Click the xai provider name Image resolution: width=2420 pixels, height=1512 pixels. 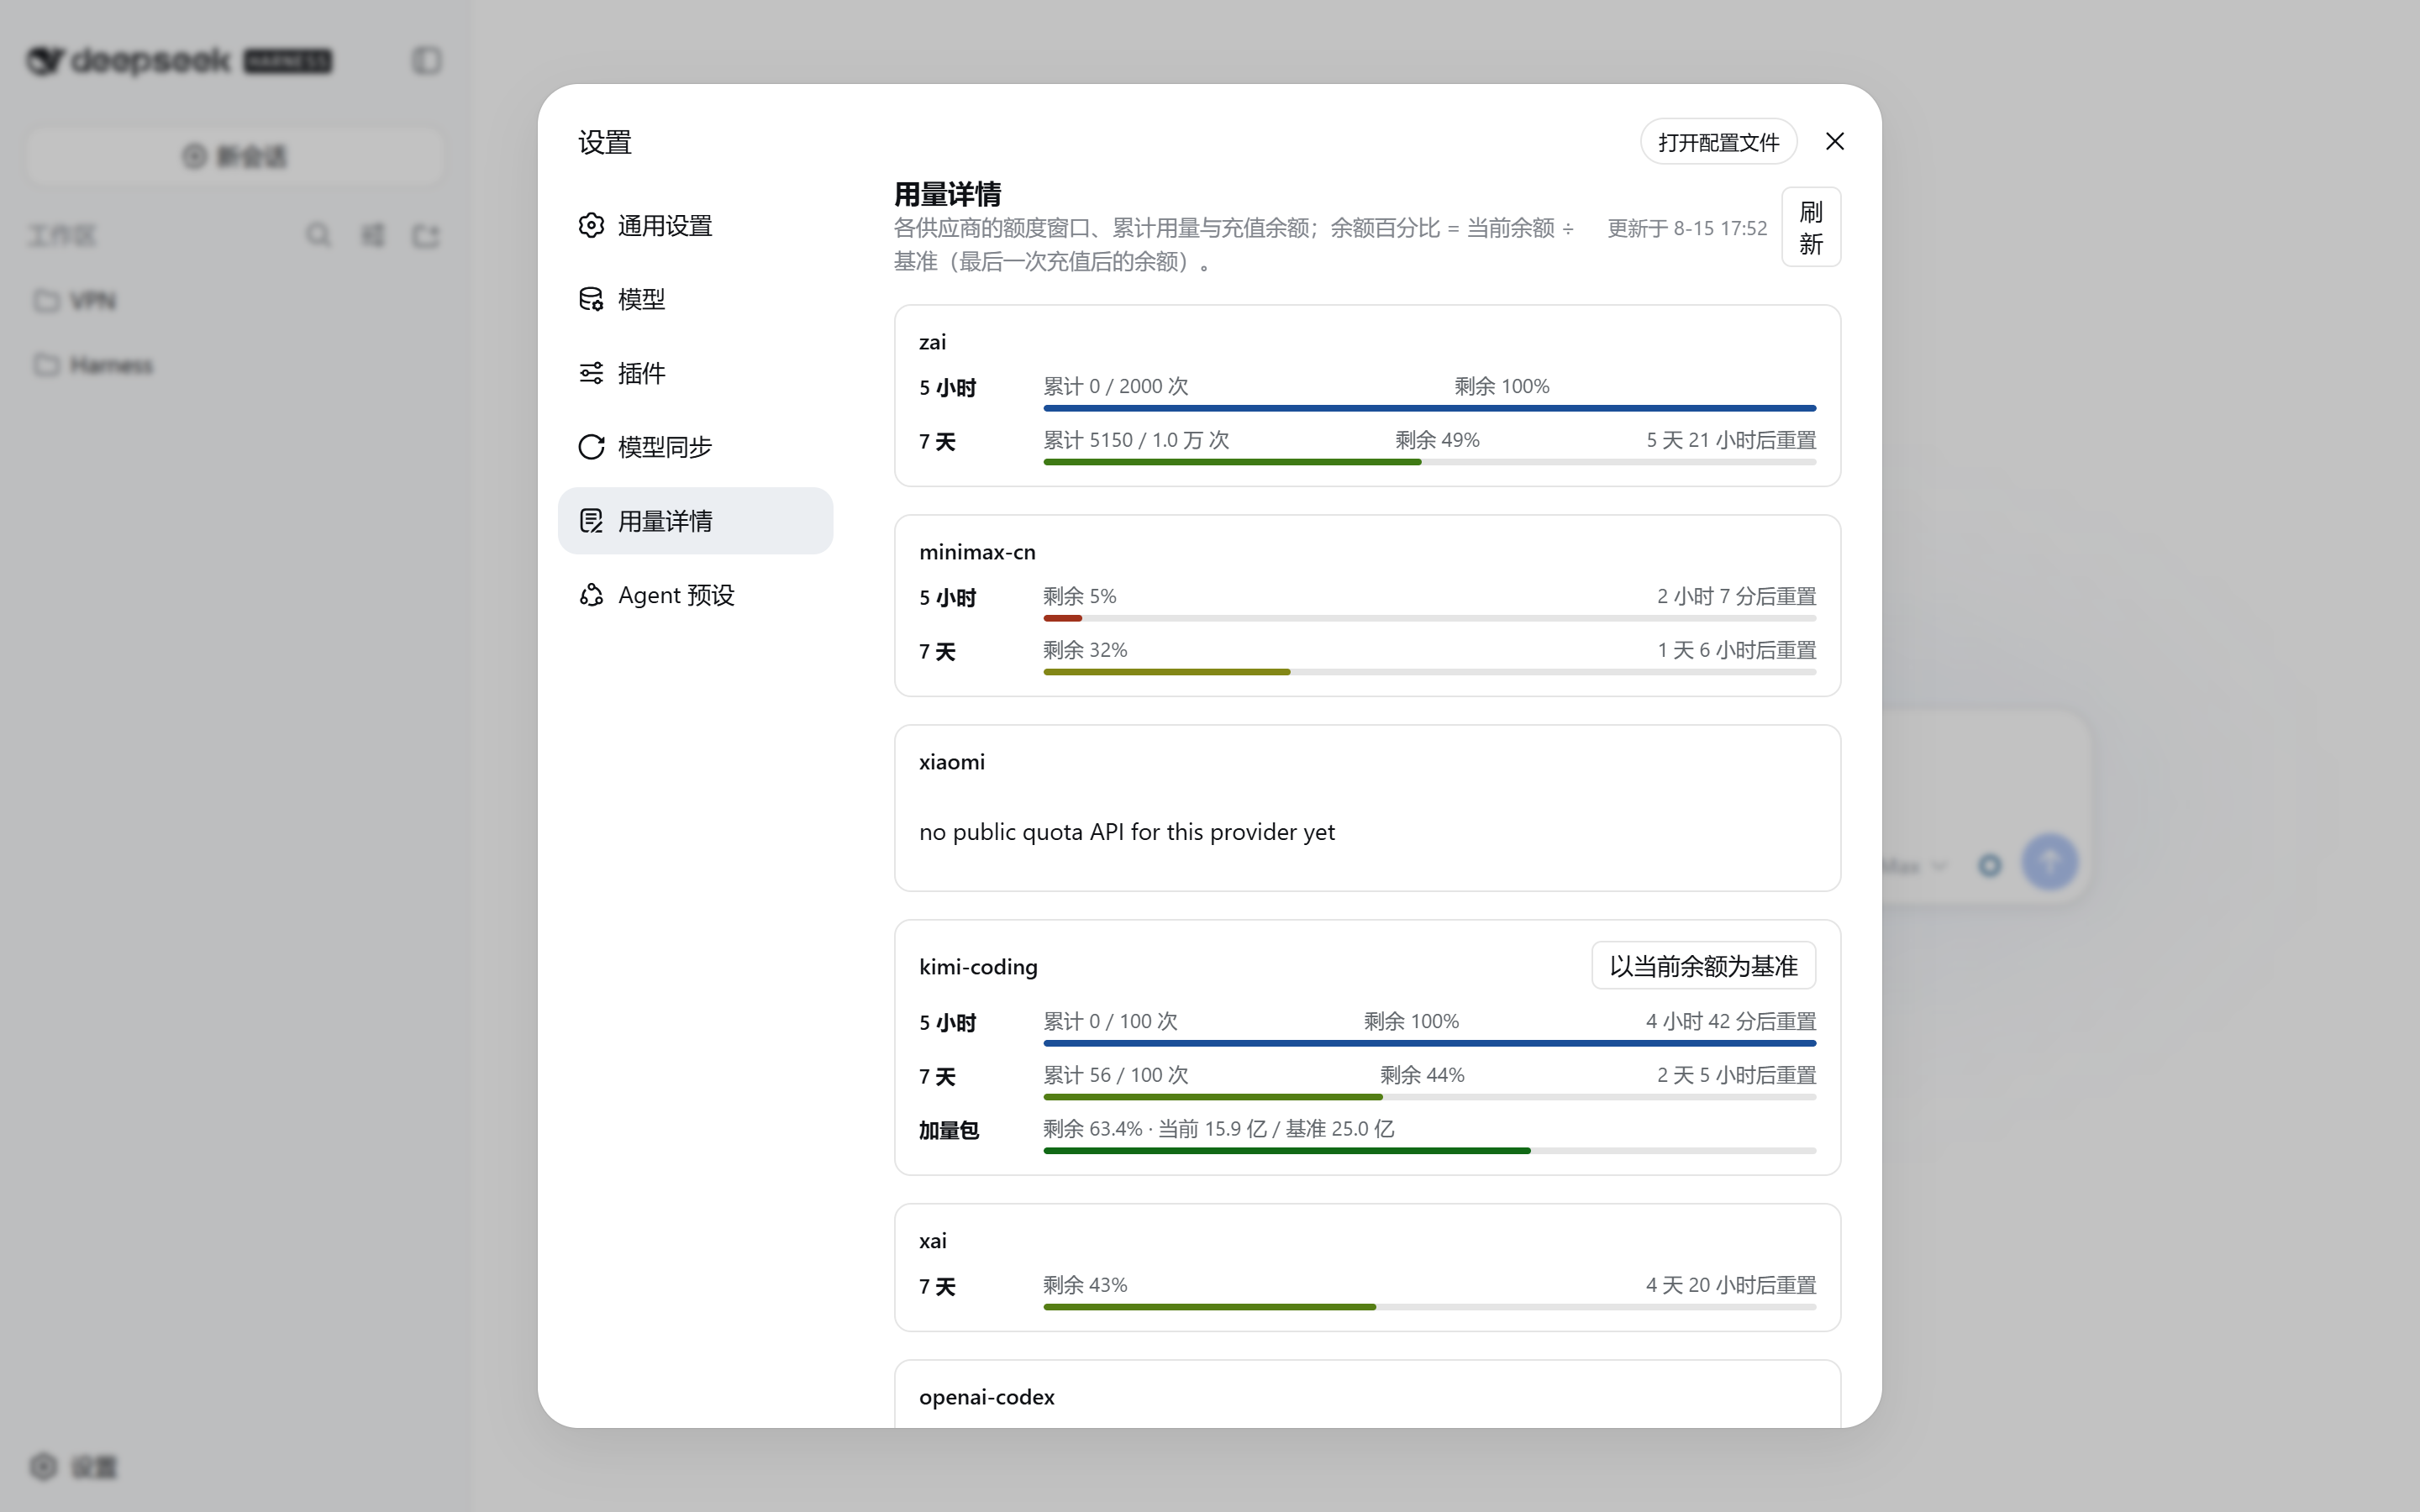[x=932, y=1241]
